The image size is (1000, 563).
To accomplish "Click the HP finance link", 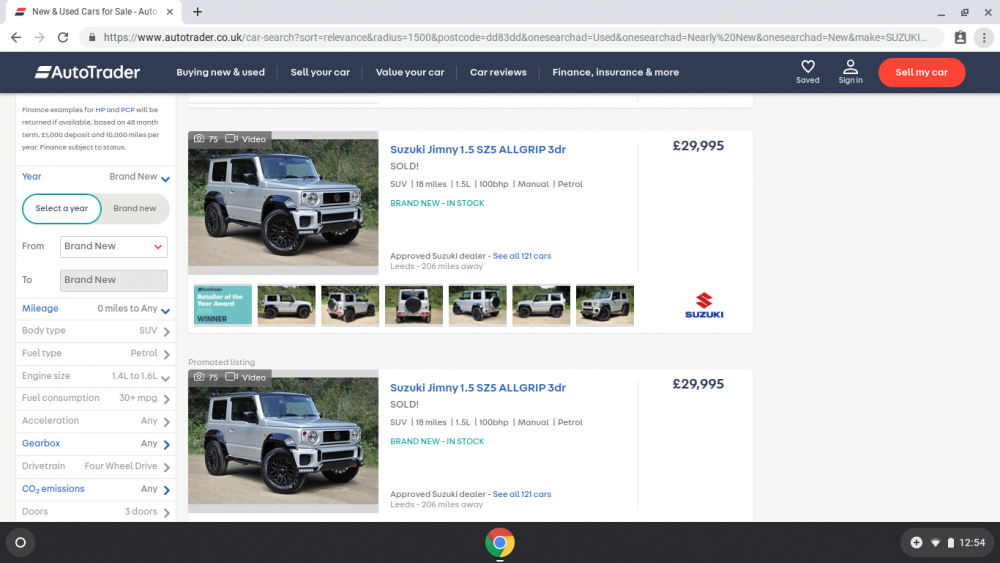I will (x=100, y=110).
